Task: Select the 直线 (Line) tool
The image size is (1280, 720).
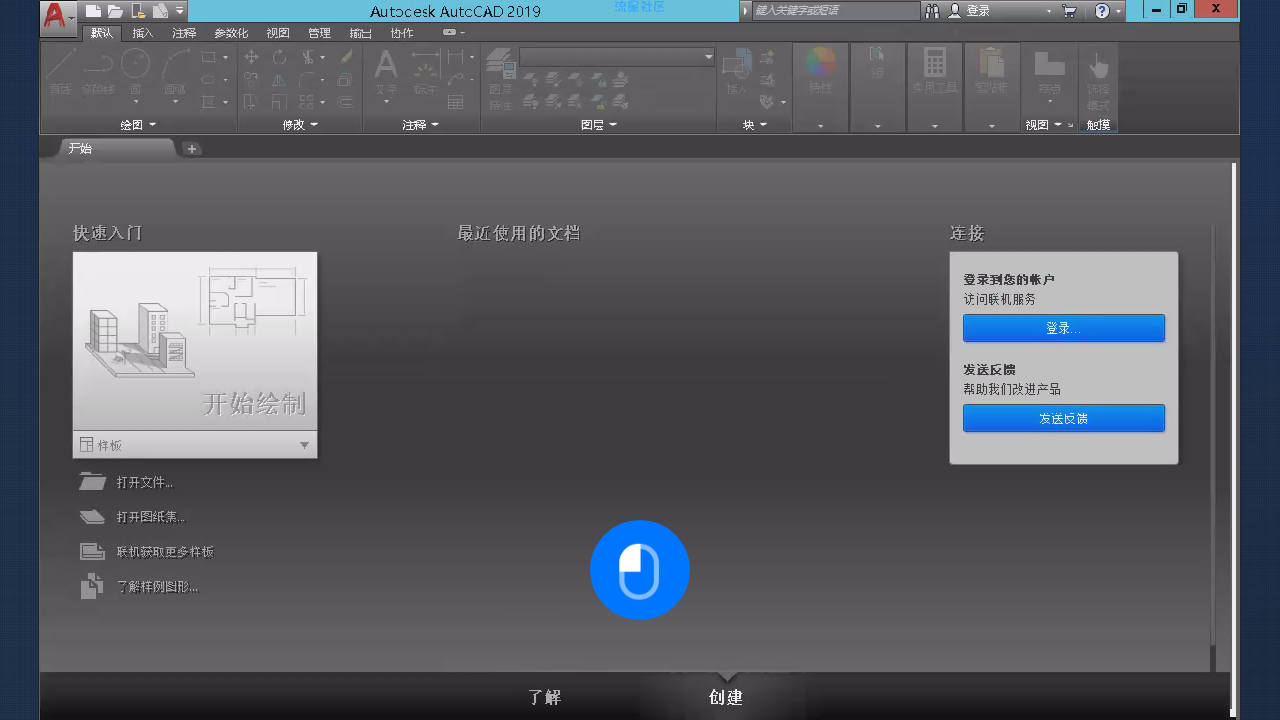Action: tap(61, 71)
